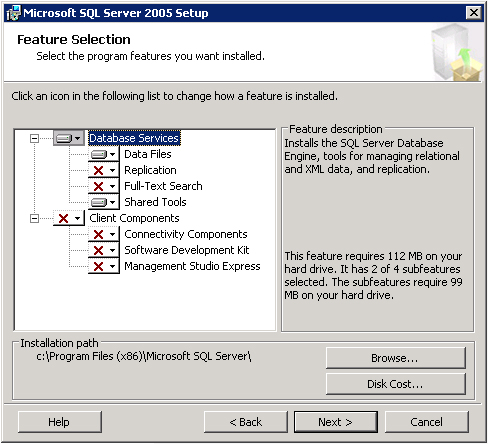
Task: Click the Data Files drive icon
Action: click(x=99, y=154)
